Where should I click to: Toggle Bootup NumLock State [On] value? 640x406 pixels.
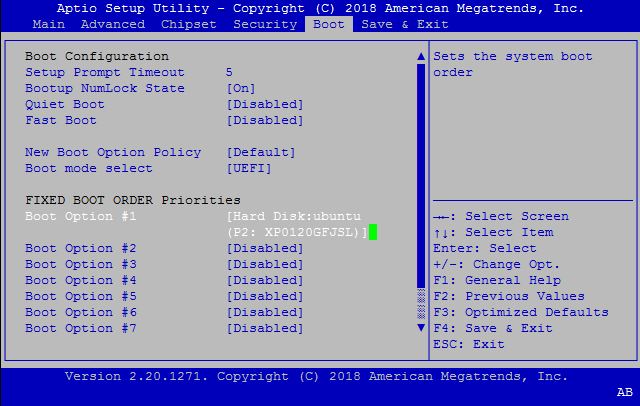(248, 88)
